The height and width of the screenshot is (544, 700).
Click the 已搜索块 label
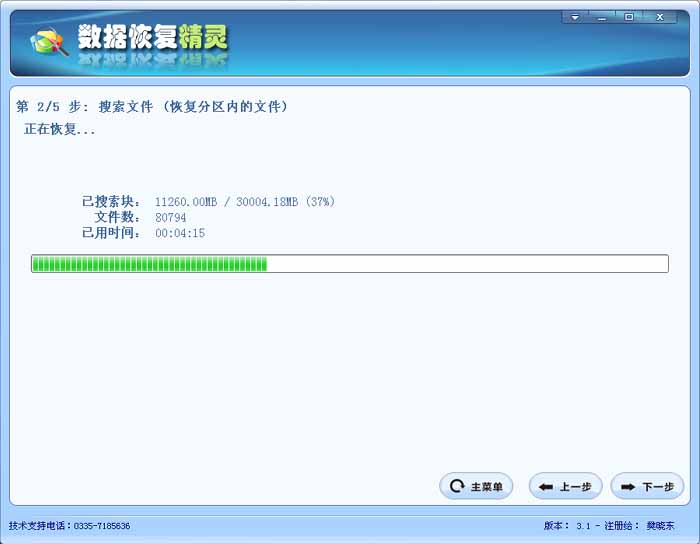[111, 202]
